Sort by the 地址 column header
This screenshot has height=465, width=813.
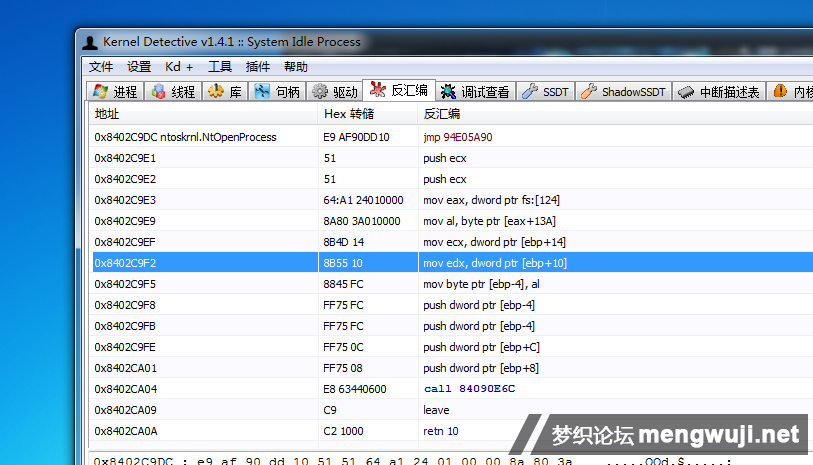tap(203, 114)
